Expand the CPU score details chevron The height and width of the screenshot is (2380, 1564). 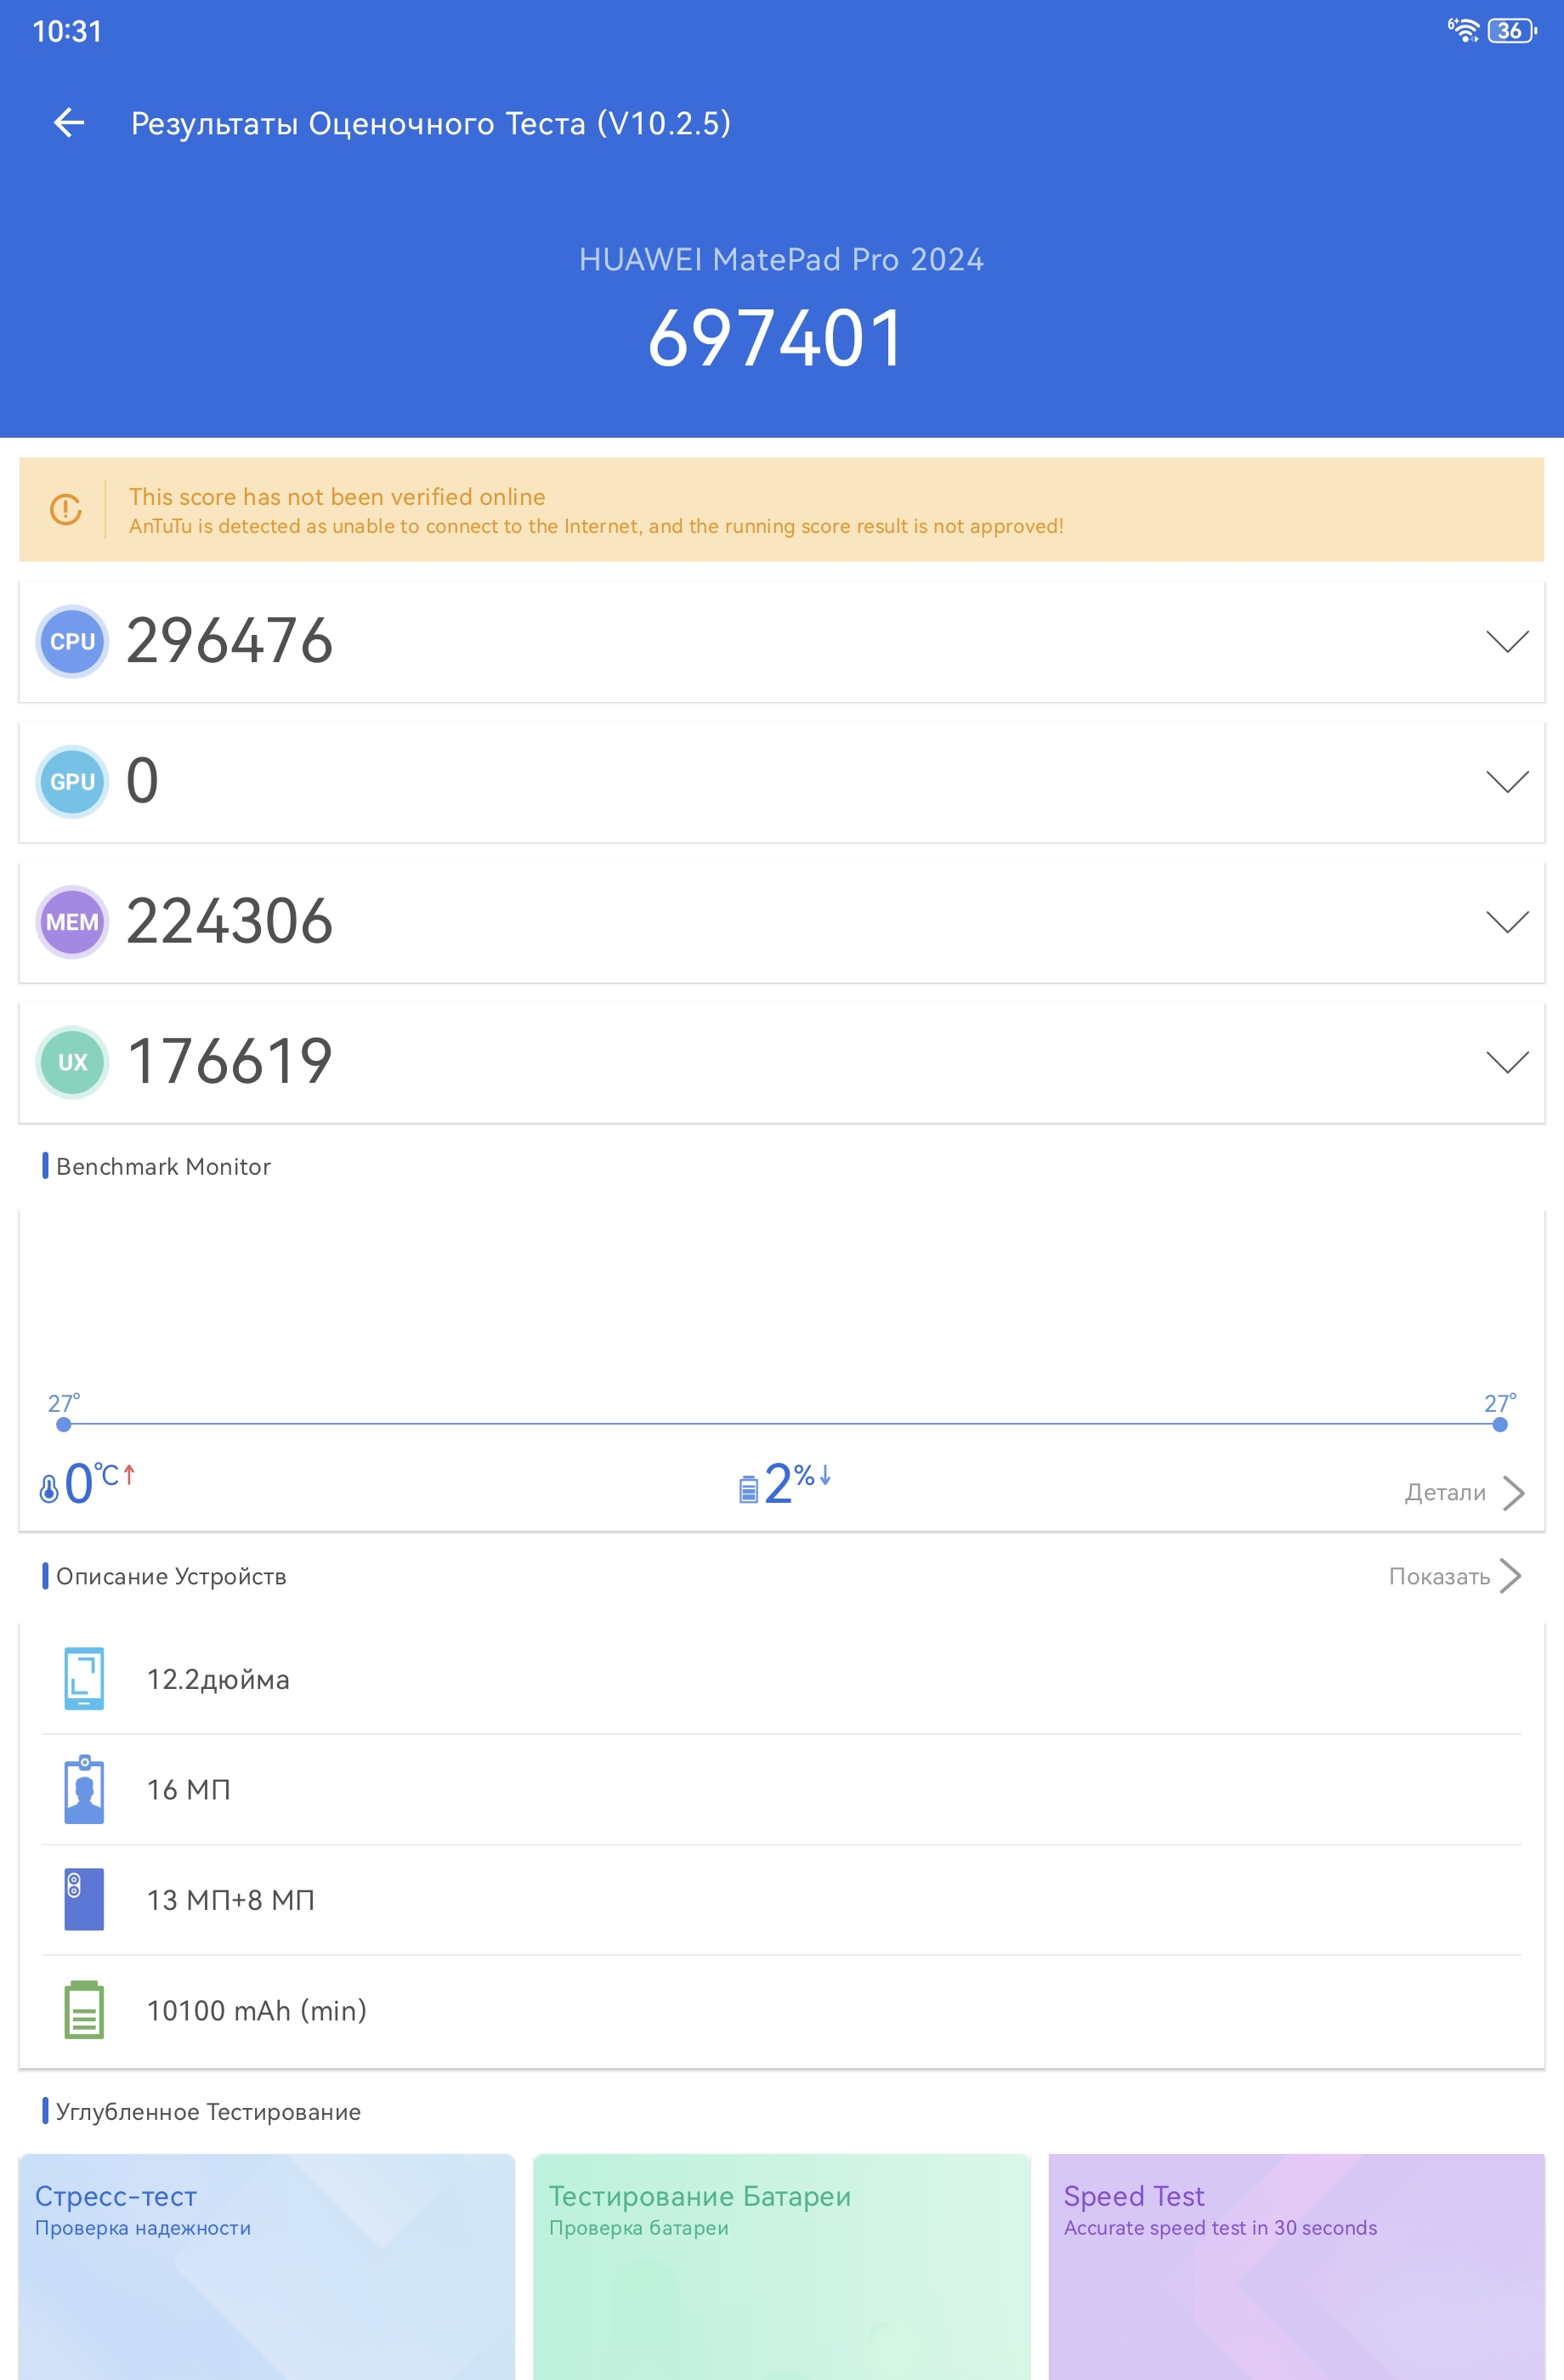tap(1507, 642)
